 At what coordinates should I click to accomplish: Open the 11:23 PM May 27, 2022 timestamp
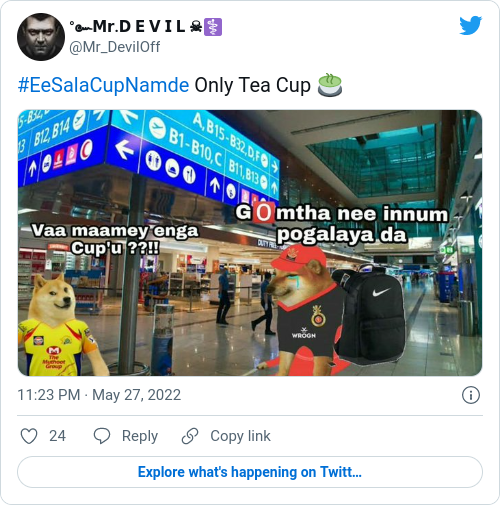coord(99,395)
